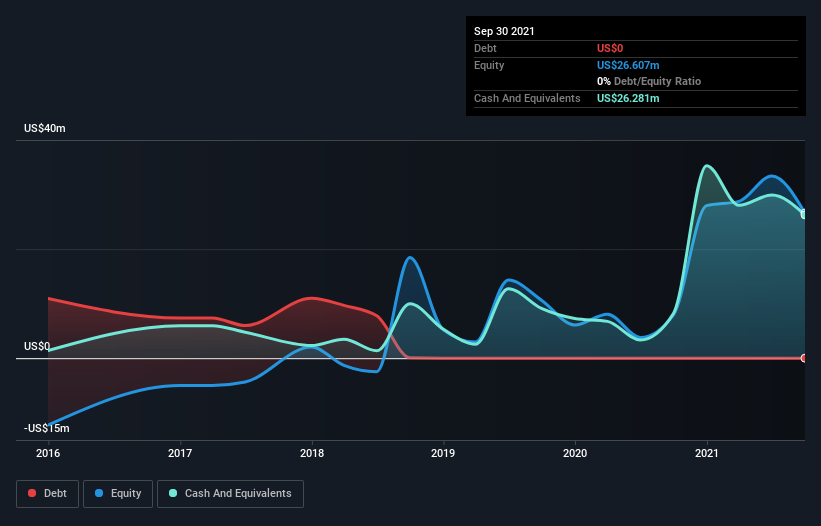821x526 pixels.
Task: Click the US$26.607m equity value
Action: coord(628,65)
